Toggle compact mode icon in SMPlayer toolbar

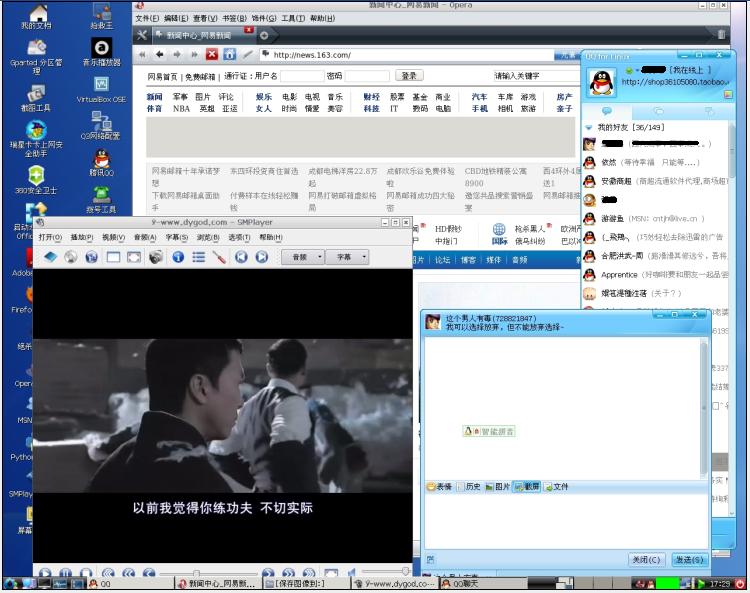pos(113,257)
